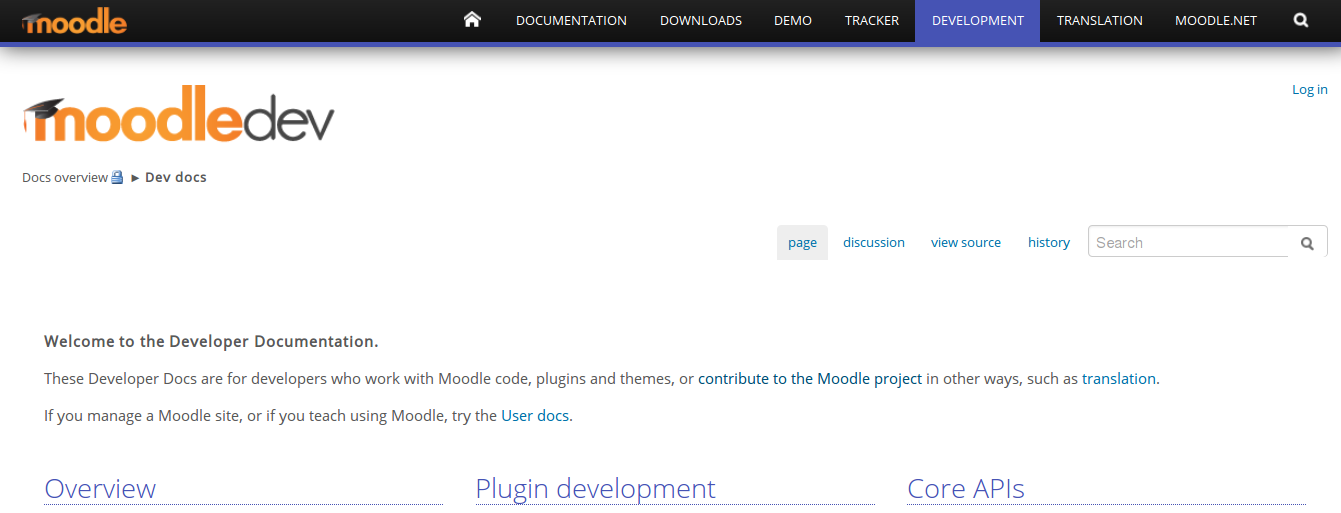Select the DEVELOPMENT menu item

click(977, 20)
